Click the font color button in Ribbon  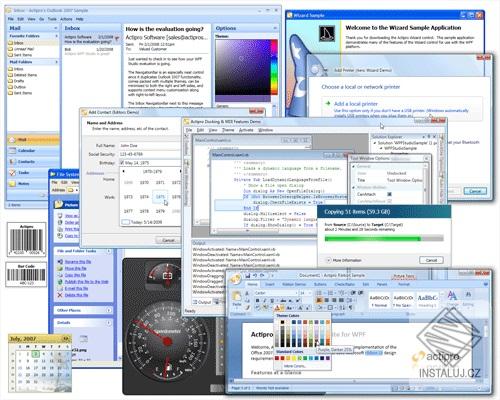(278, 308)
